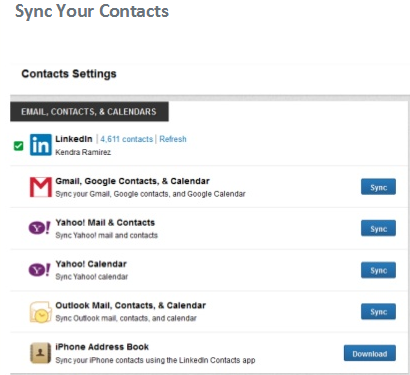
Task: Click the LinkedIn row title
Action: pos(74,139)
